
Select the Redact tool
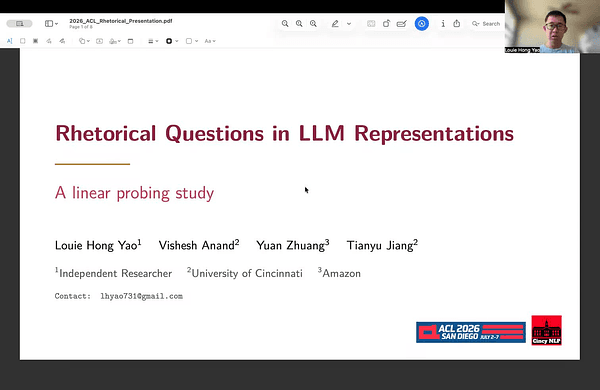[x=36, y=41]
